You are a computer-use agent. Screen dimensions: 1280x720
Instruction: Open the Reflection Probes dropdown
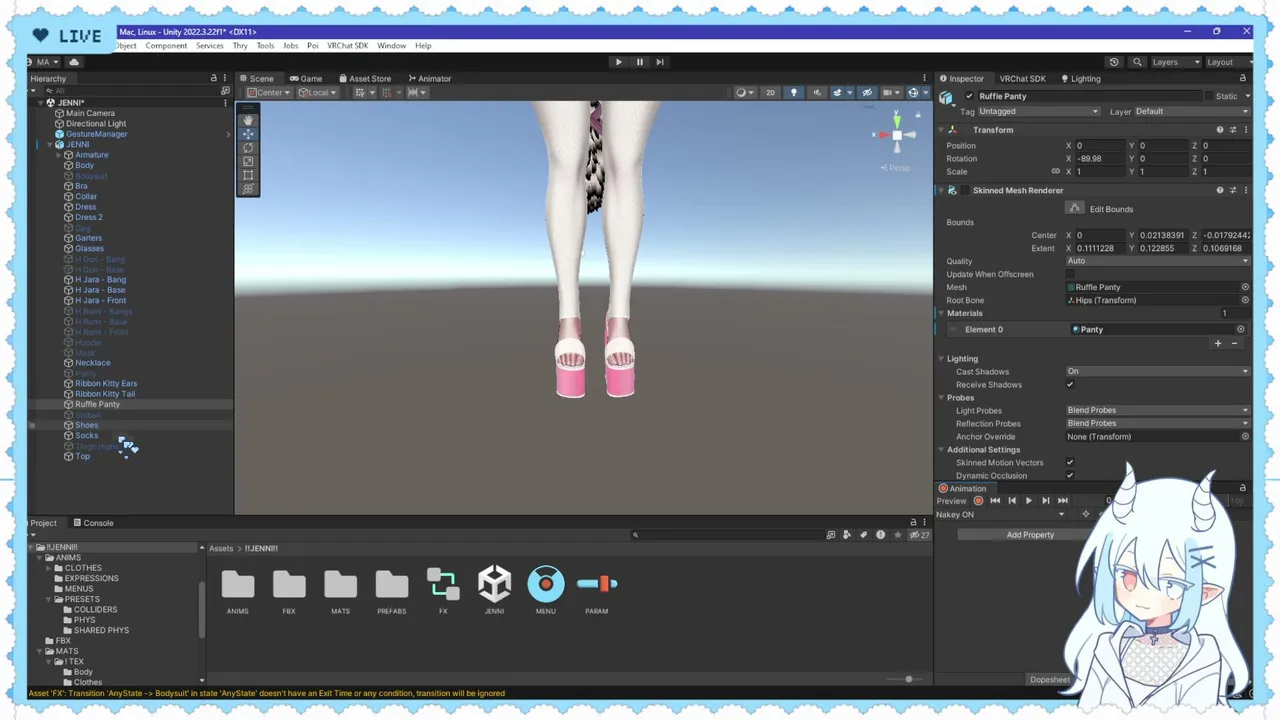(x=1158, y=423)
